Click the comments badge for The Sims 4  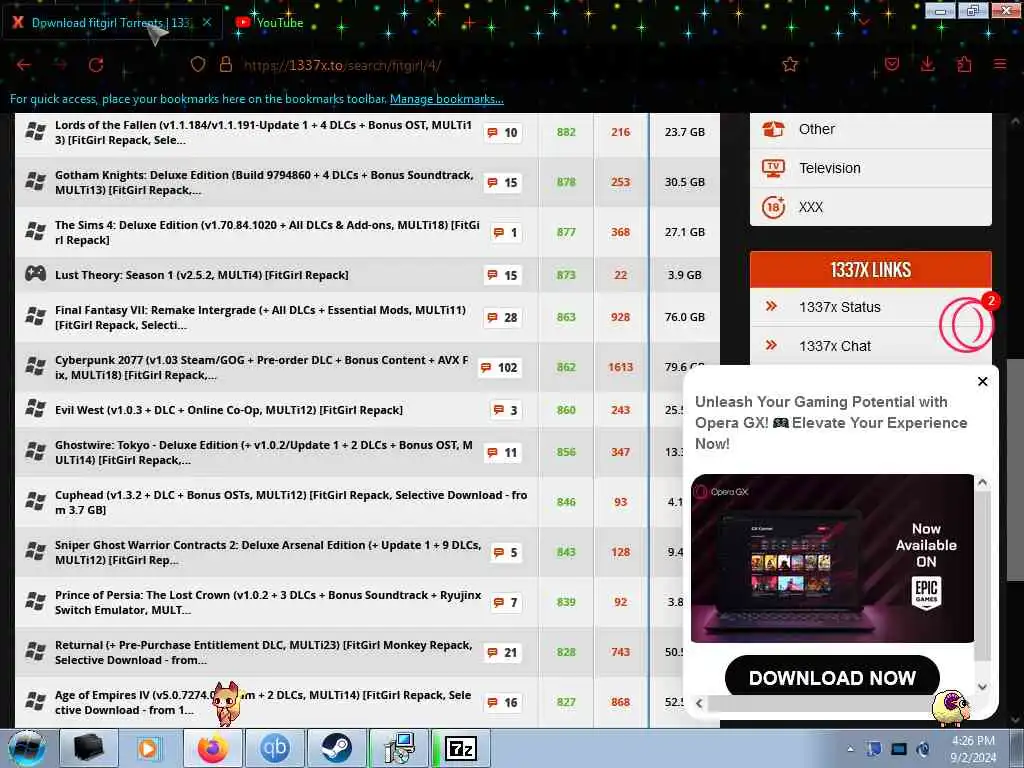point(506,232)
